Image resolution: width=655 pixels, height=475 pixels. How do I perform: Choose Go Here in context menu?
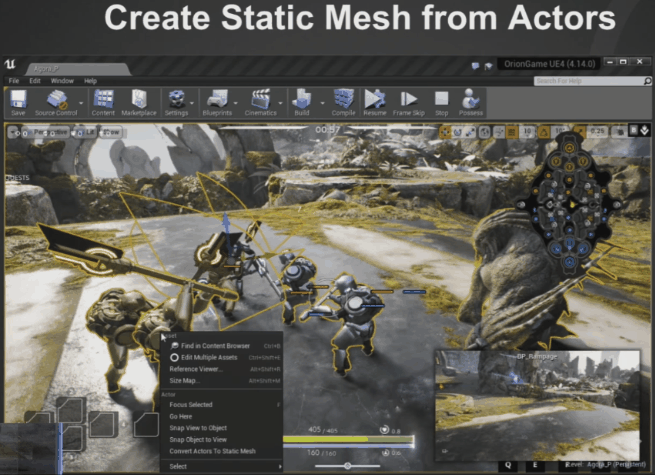point(222,417)
